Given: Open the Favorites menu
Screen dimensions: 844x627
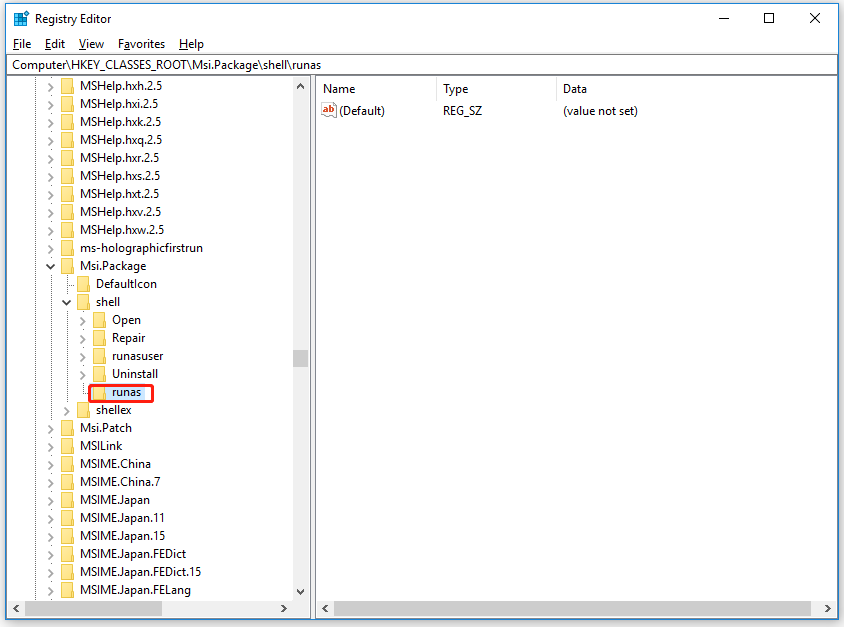Looking at the screenshot, I should [141, 43].
